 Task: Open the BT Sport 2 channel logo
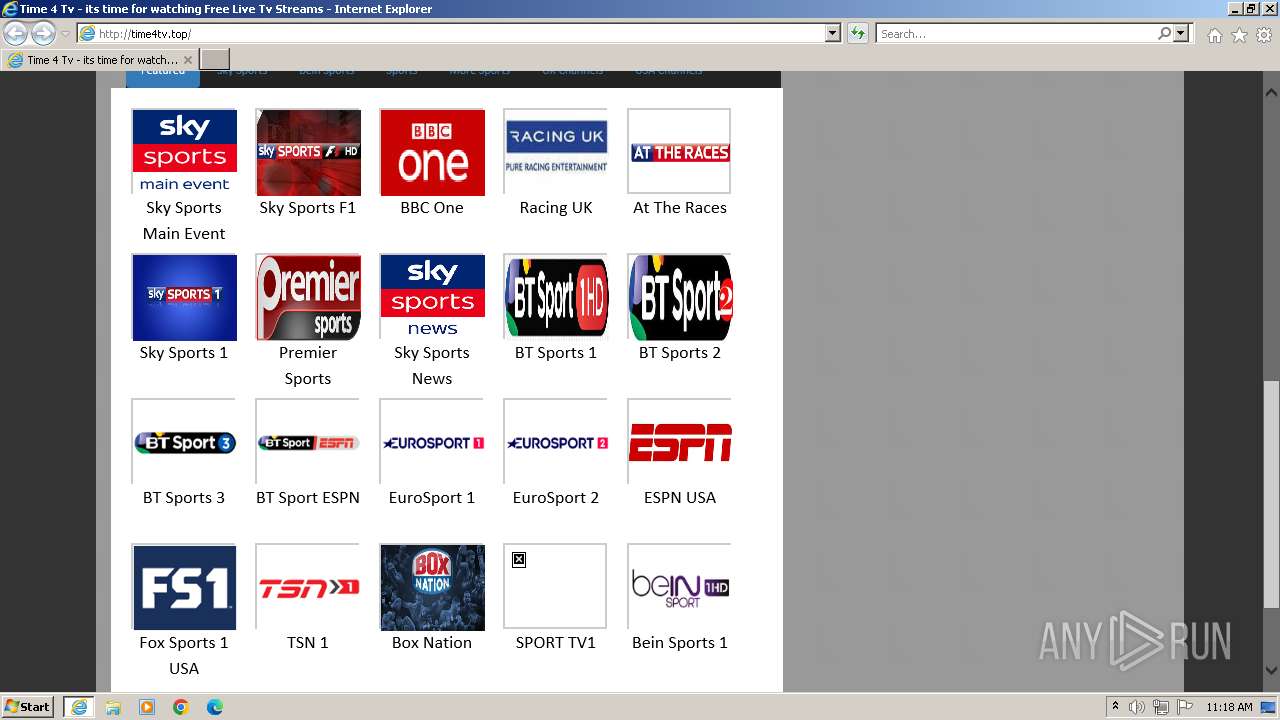pos(680,297)
